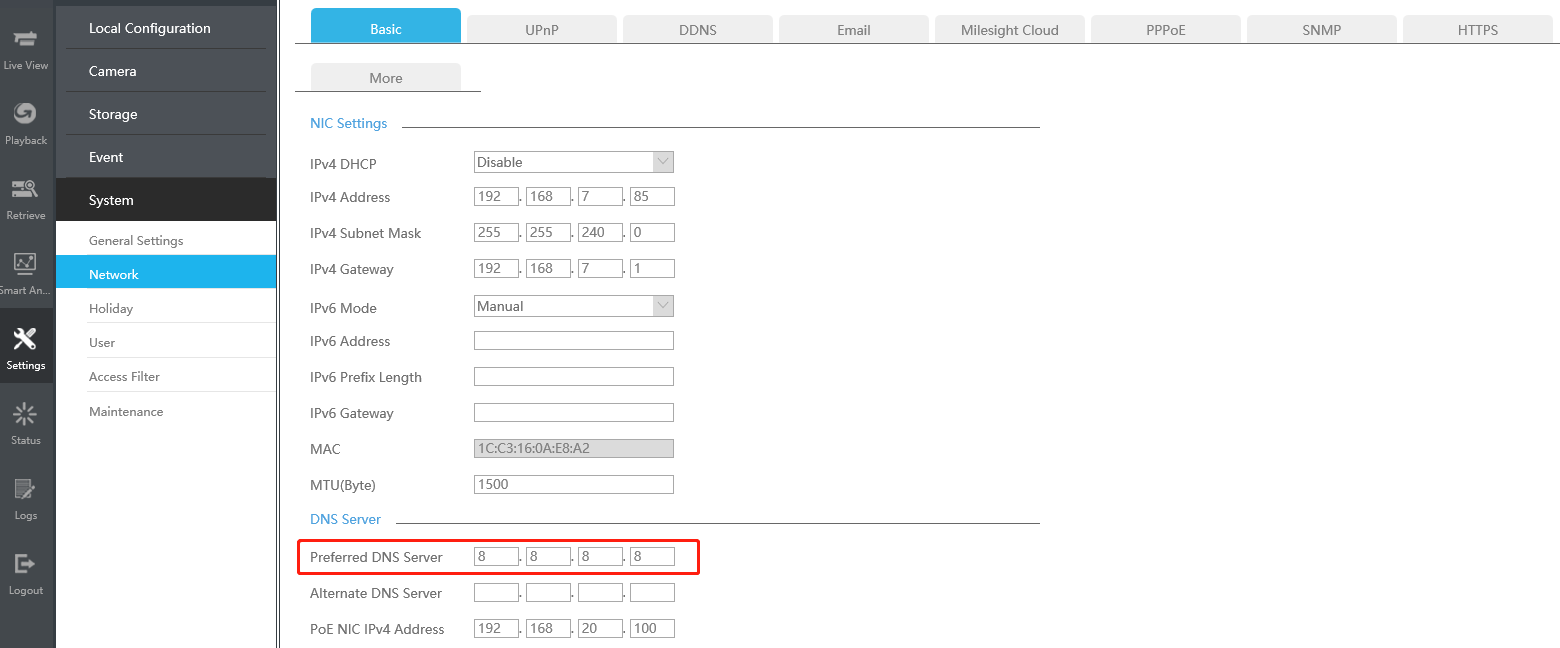Click the Logout icon
Viewport: 1560px width, 648px height.
pos(25,564)
